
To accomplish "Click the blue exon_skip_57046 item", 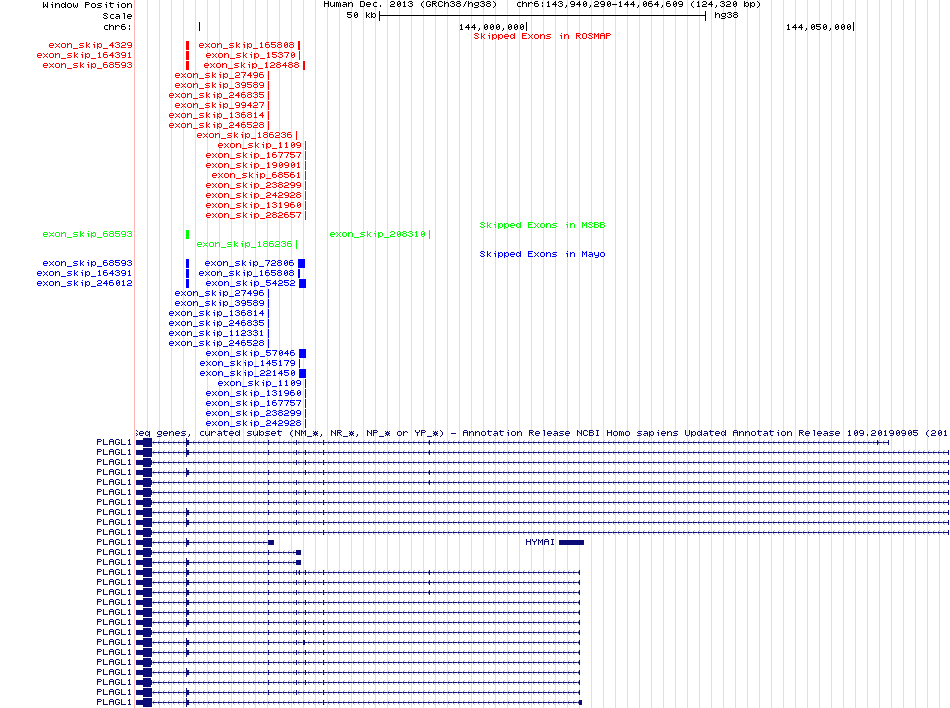I will pyautogui.click(x=250, y=353).
